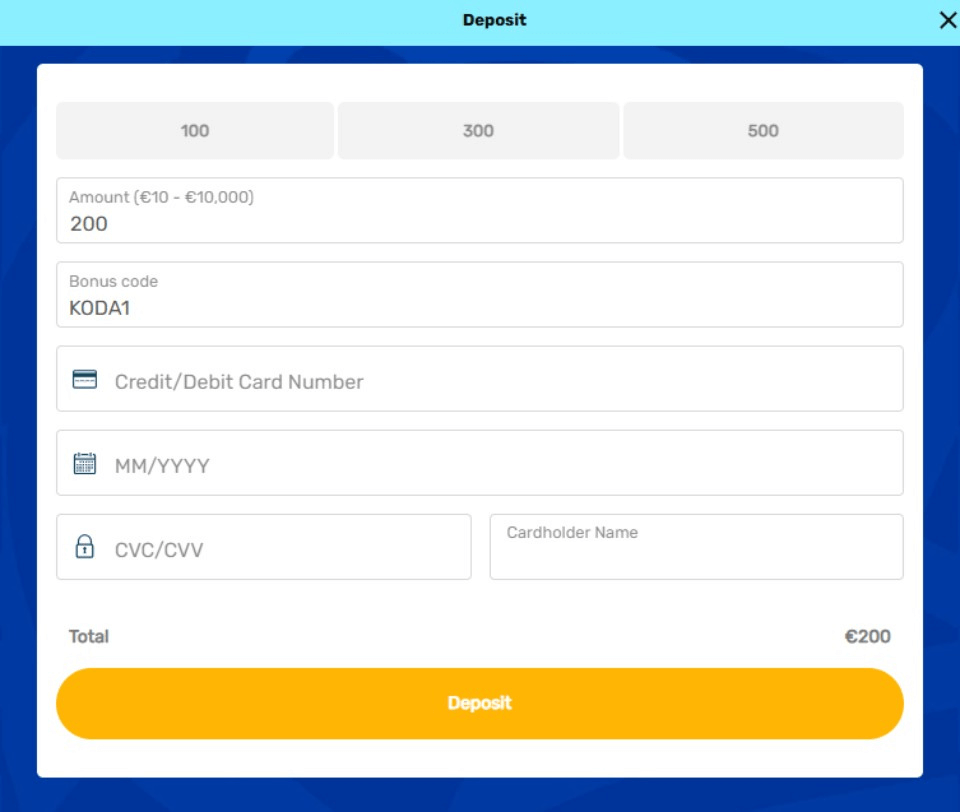Choose the 300 preset amount
The image size is (960, 812).
click(x=478, y=131)
